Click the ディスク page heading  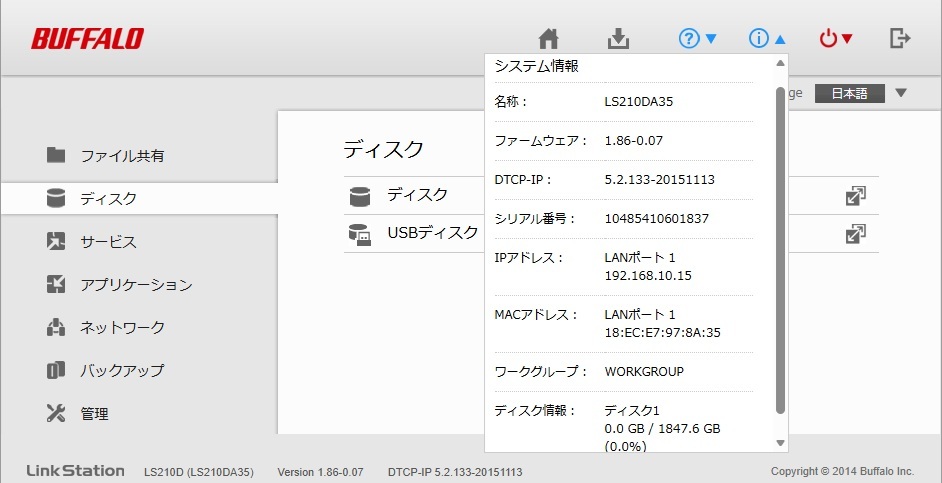(384, 150)
